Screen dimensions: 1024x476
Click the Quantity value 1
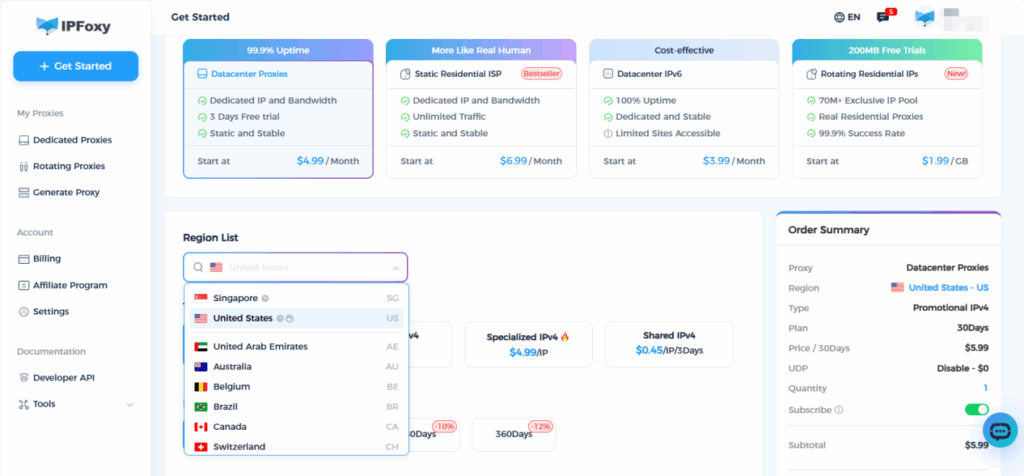tap(985, 389)
